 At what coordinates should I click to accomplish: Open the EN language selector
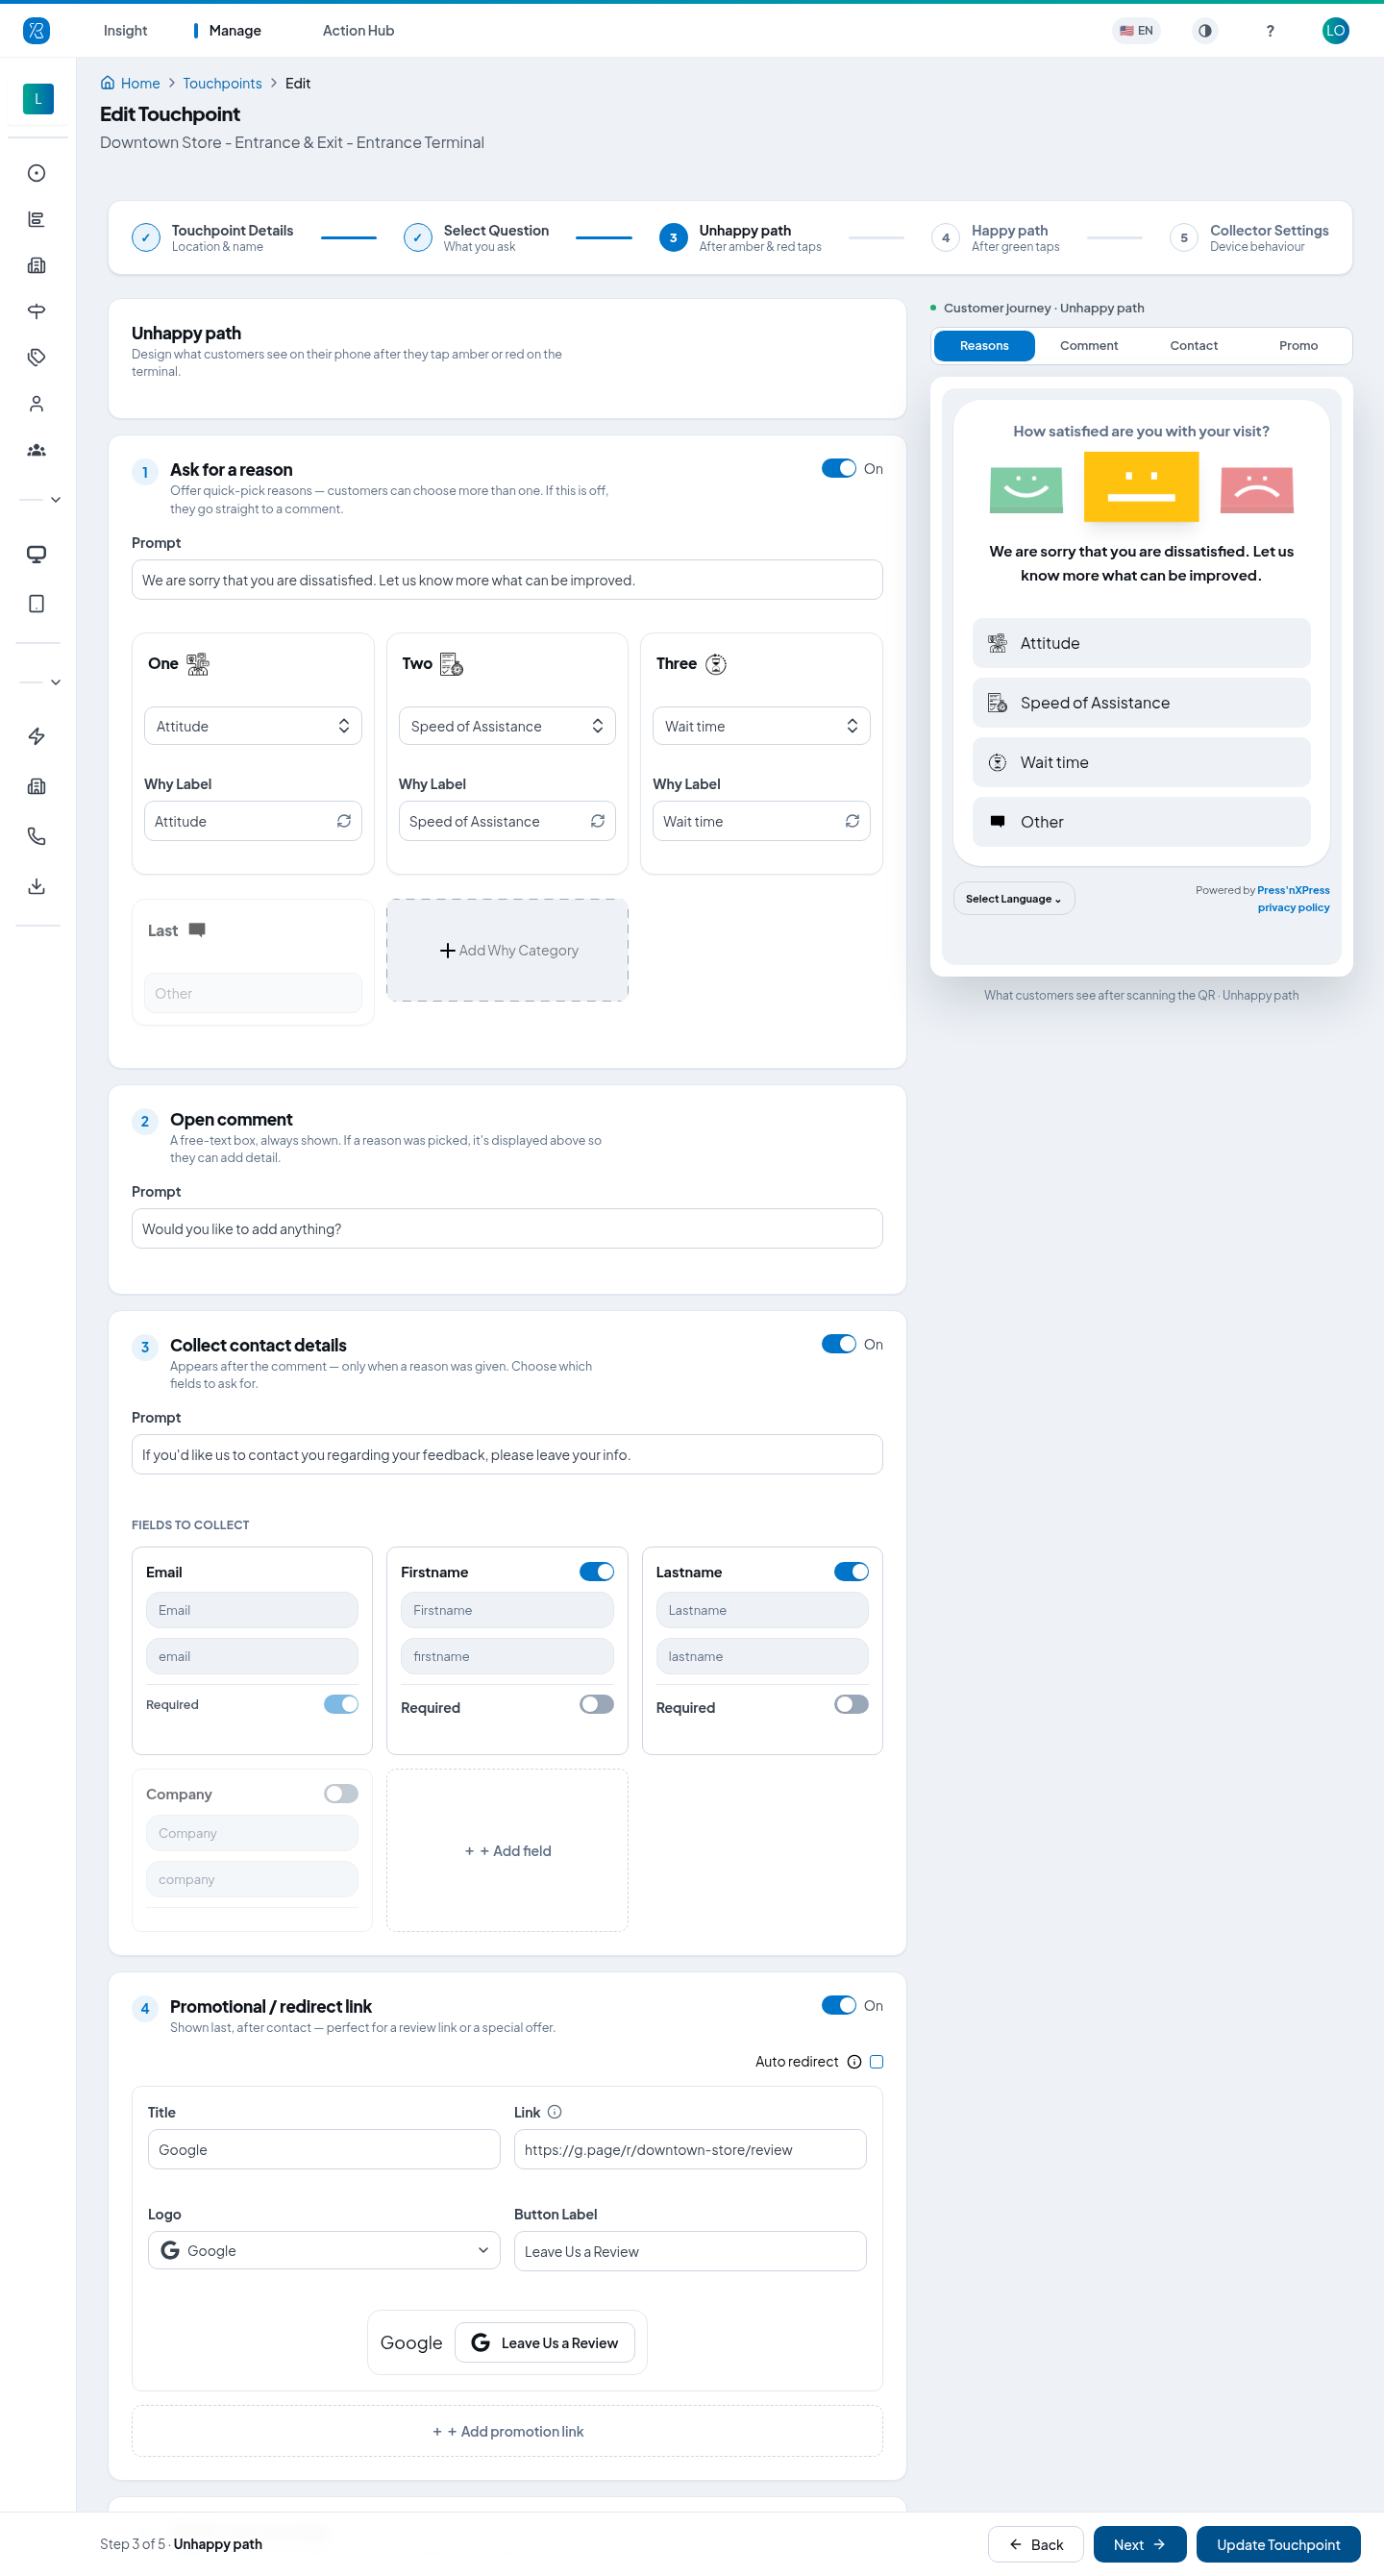tap(1136, 31)
